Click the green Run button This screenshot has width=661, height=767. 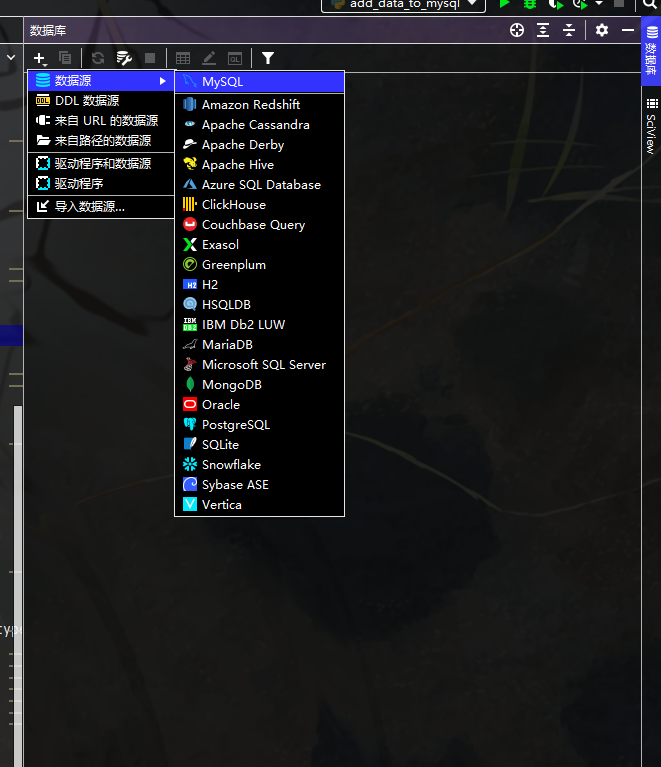point(504,4)
